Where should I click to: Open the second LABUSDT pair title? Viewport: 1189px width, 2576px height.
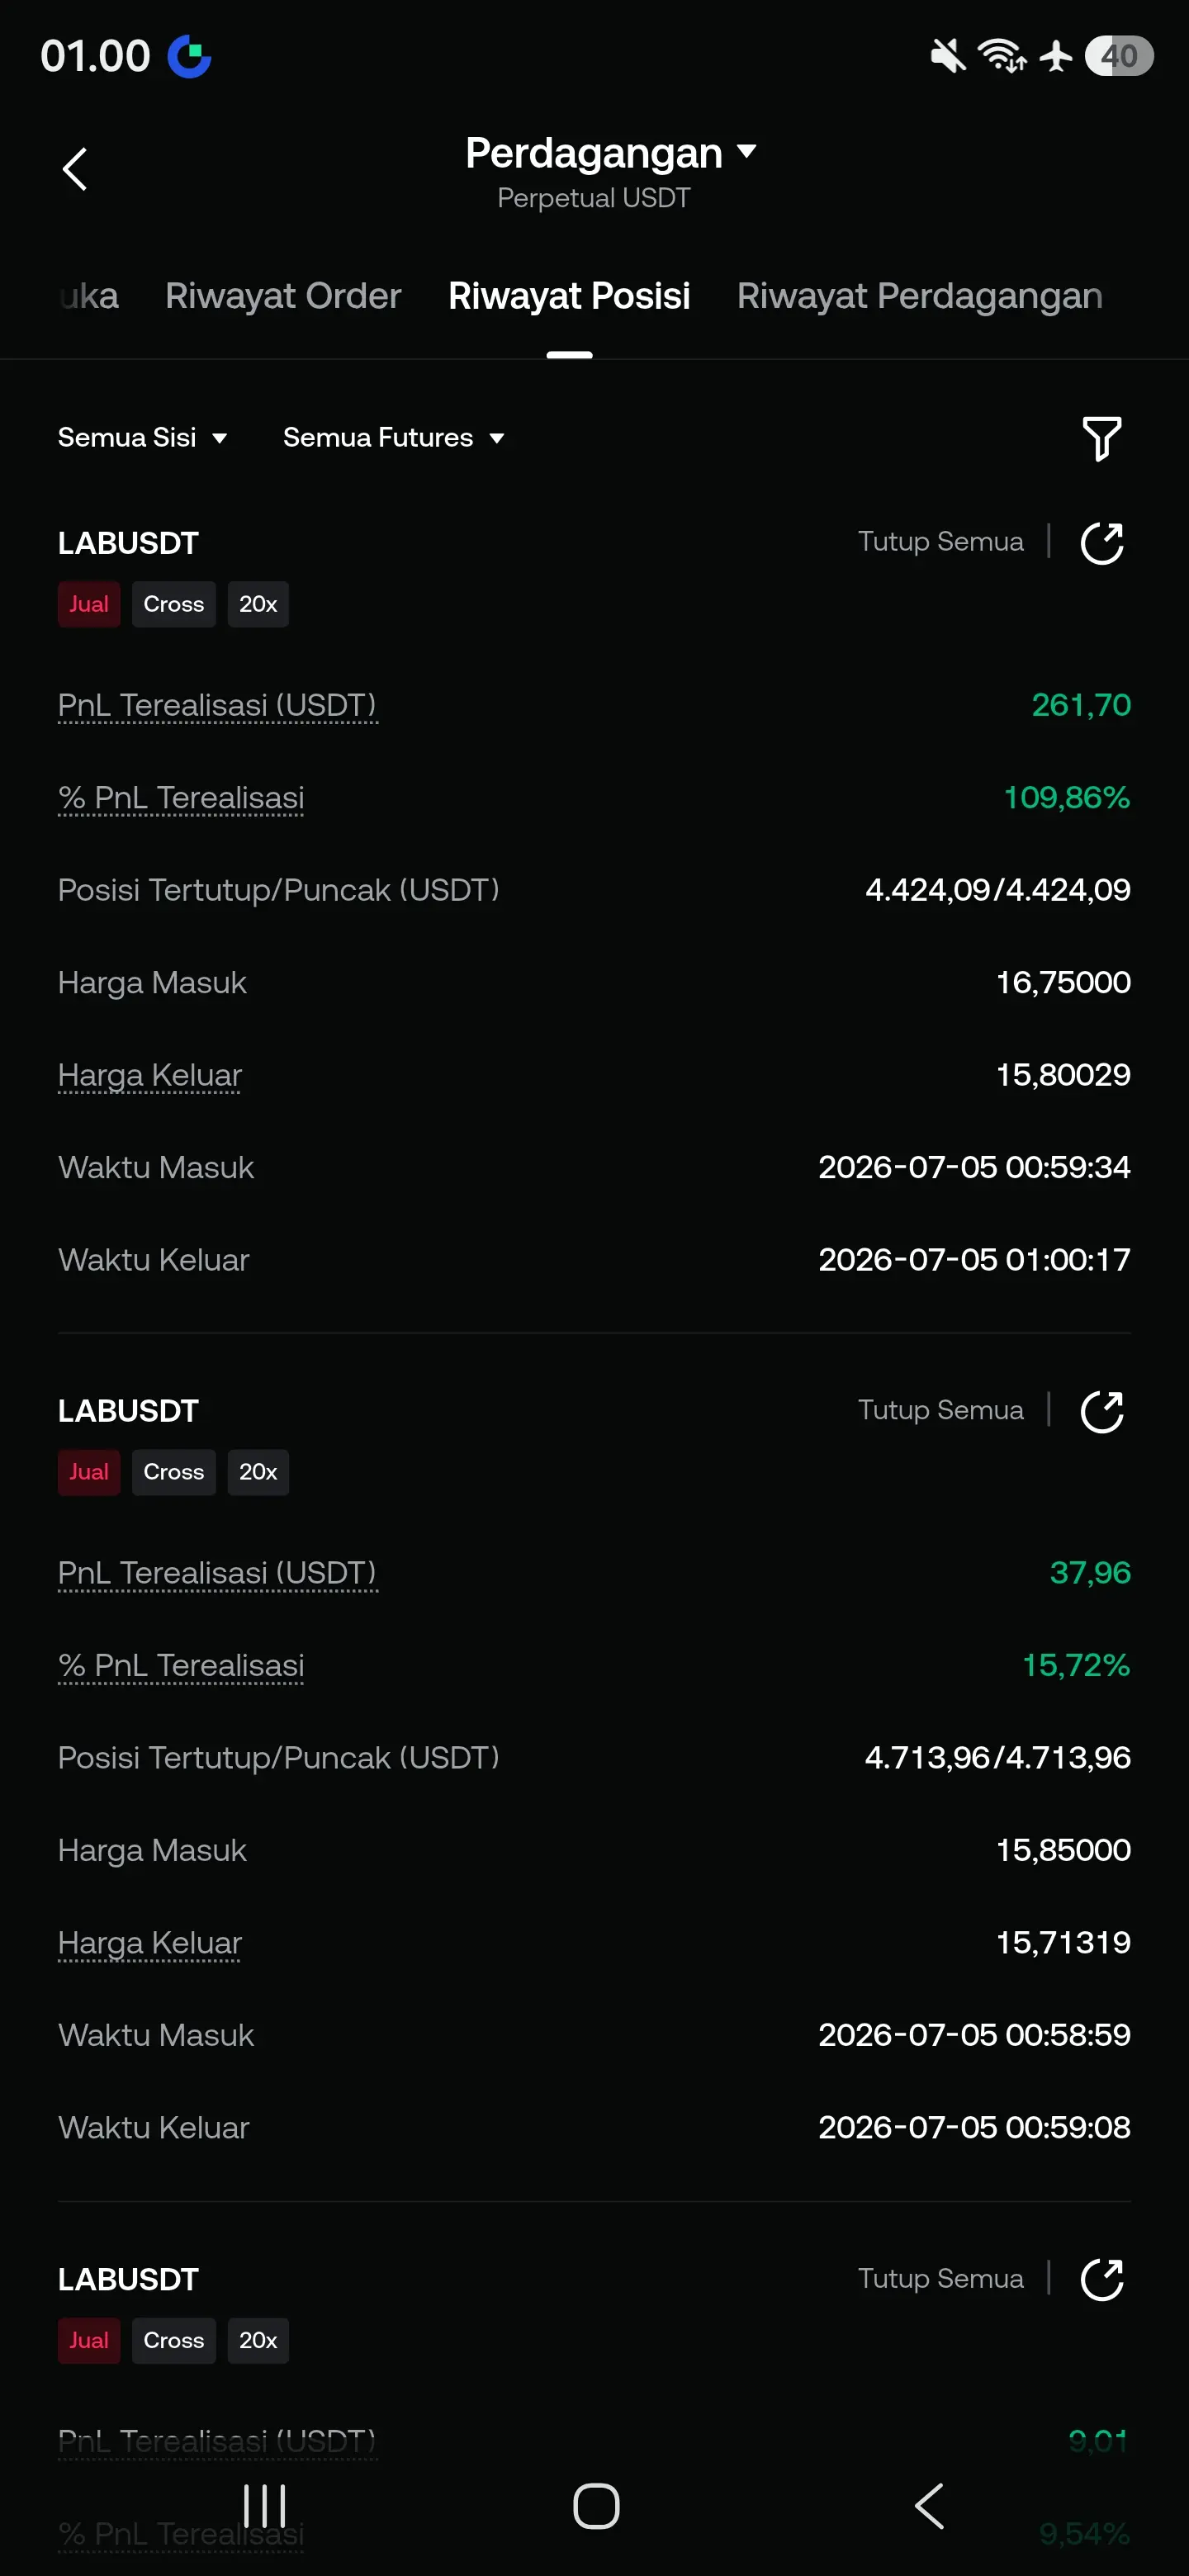point(128,1411)
